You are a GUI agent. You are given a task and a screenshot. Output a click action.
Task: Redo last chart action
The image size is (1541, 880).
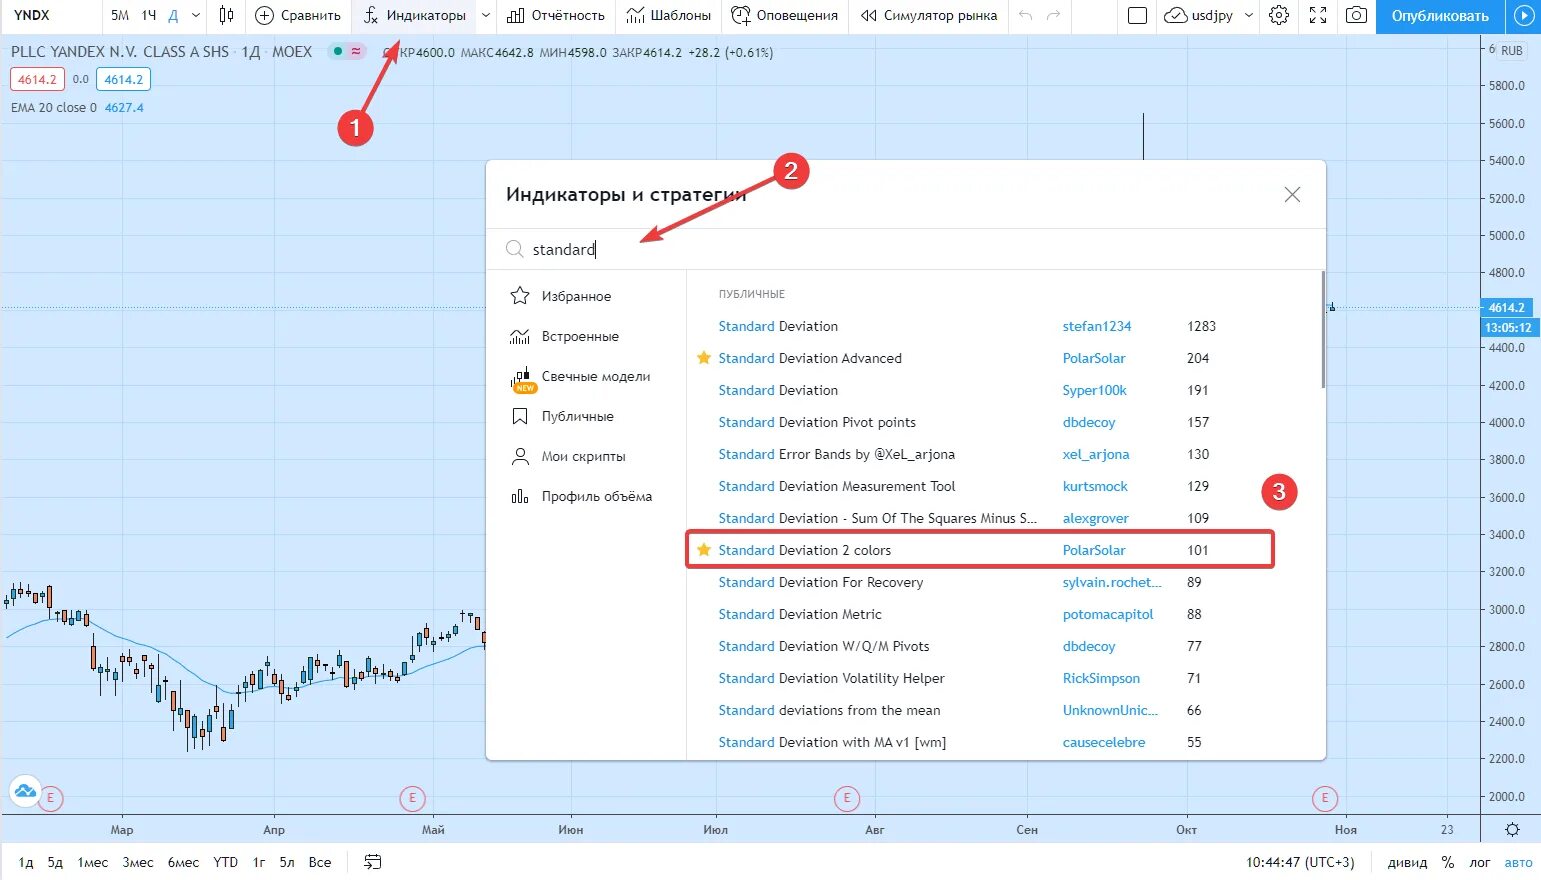[x=1053, y=15]
